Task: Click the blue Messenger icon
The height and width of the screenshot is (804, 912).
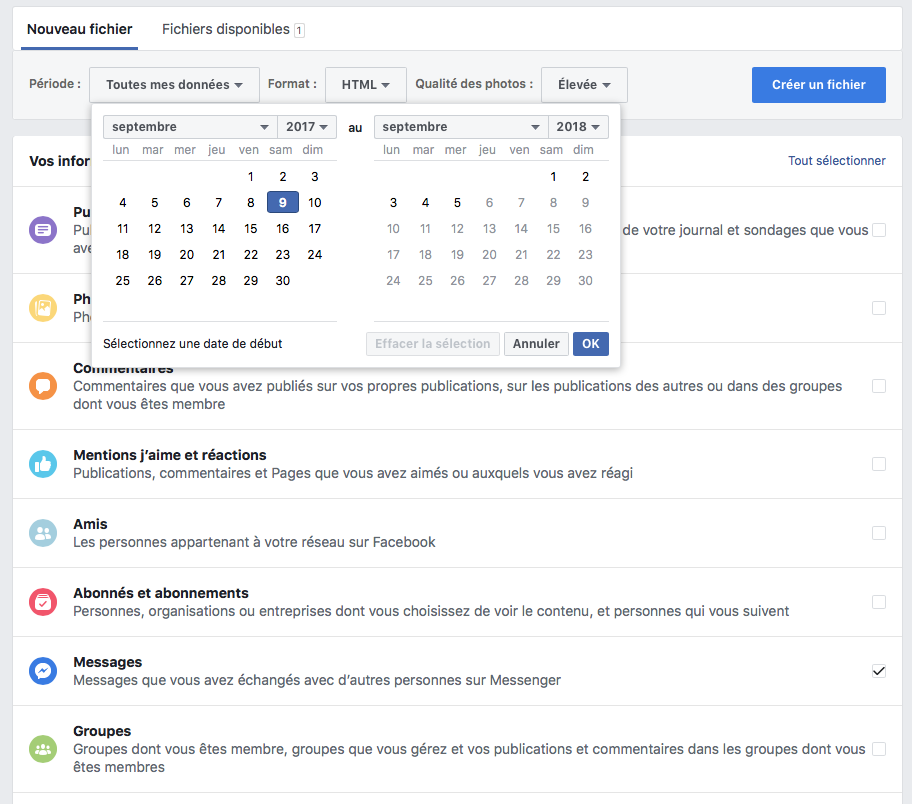Action: pos(43,671)
